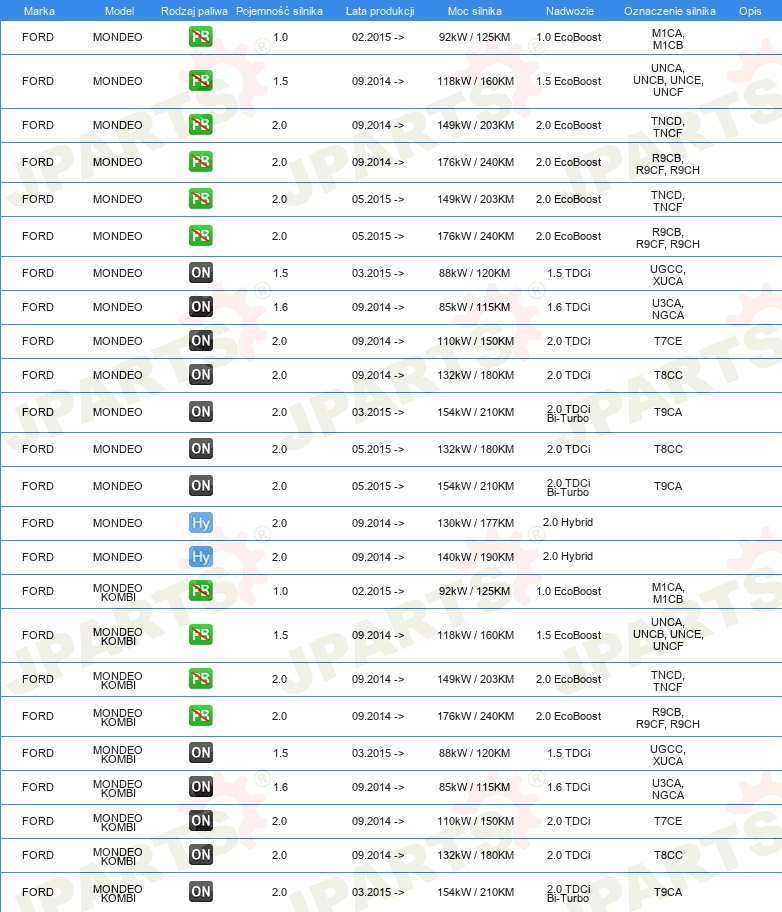Click petrol icon, Mondeo 09.2014 176kW row
Screen dimensions: 782x912
(x=201, y=161)
